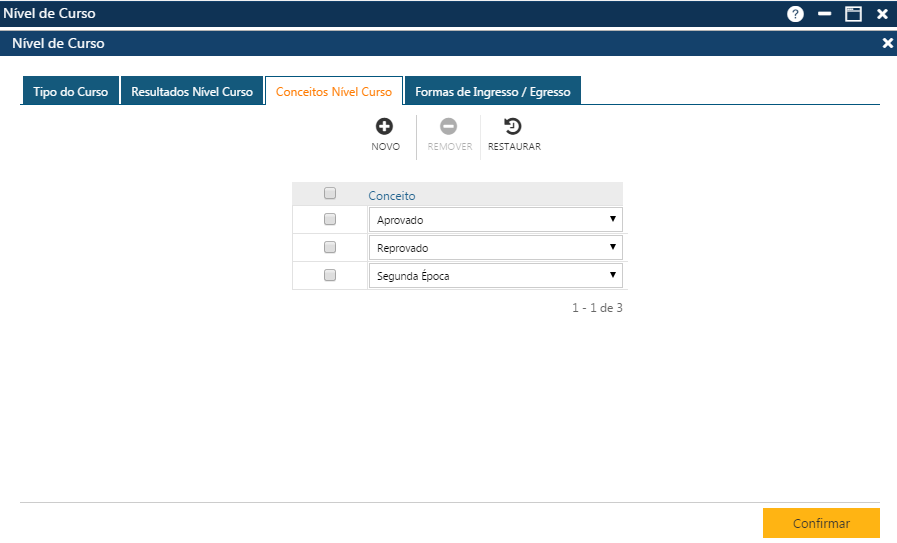Open the help question mark icon
Image resolution: width=897 pixels, height=543 pixels.
[795, 14]
